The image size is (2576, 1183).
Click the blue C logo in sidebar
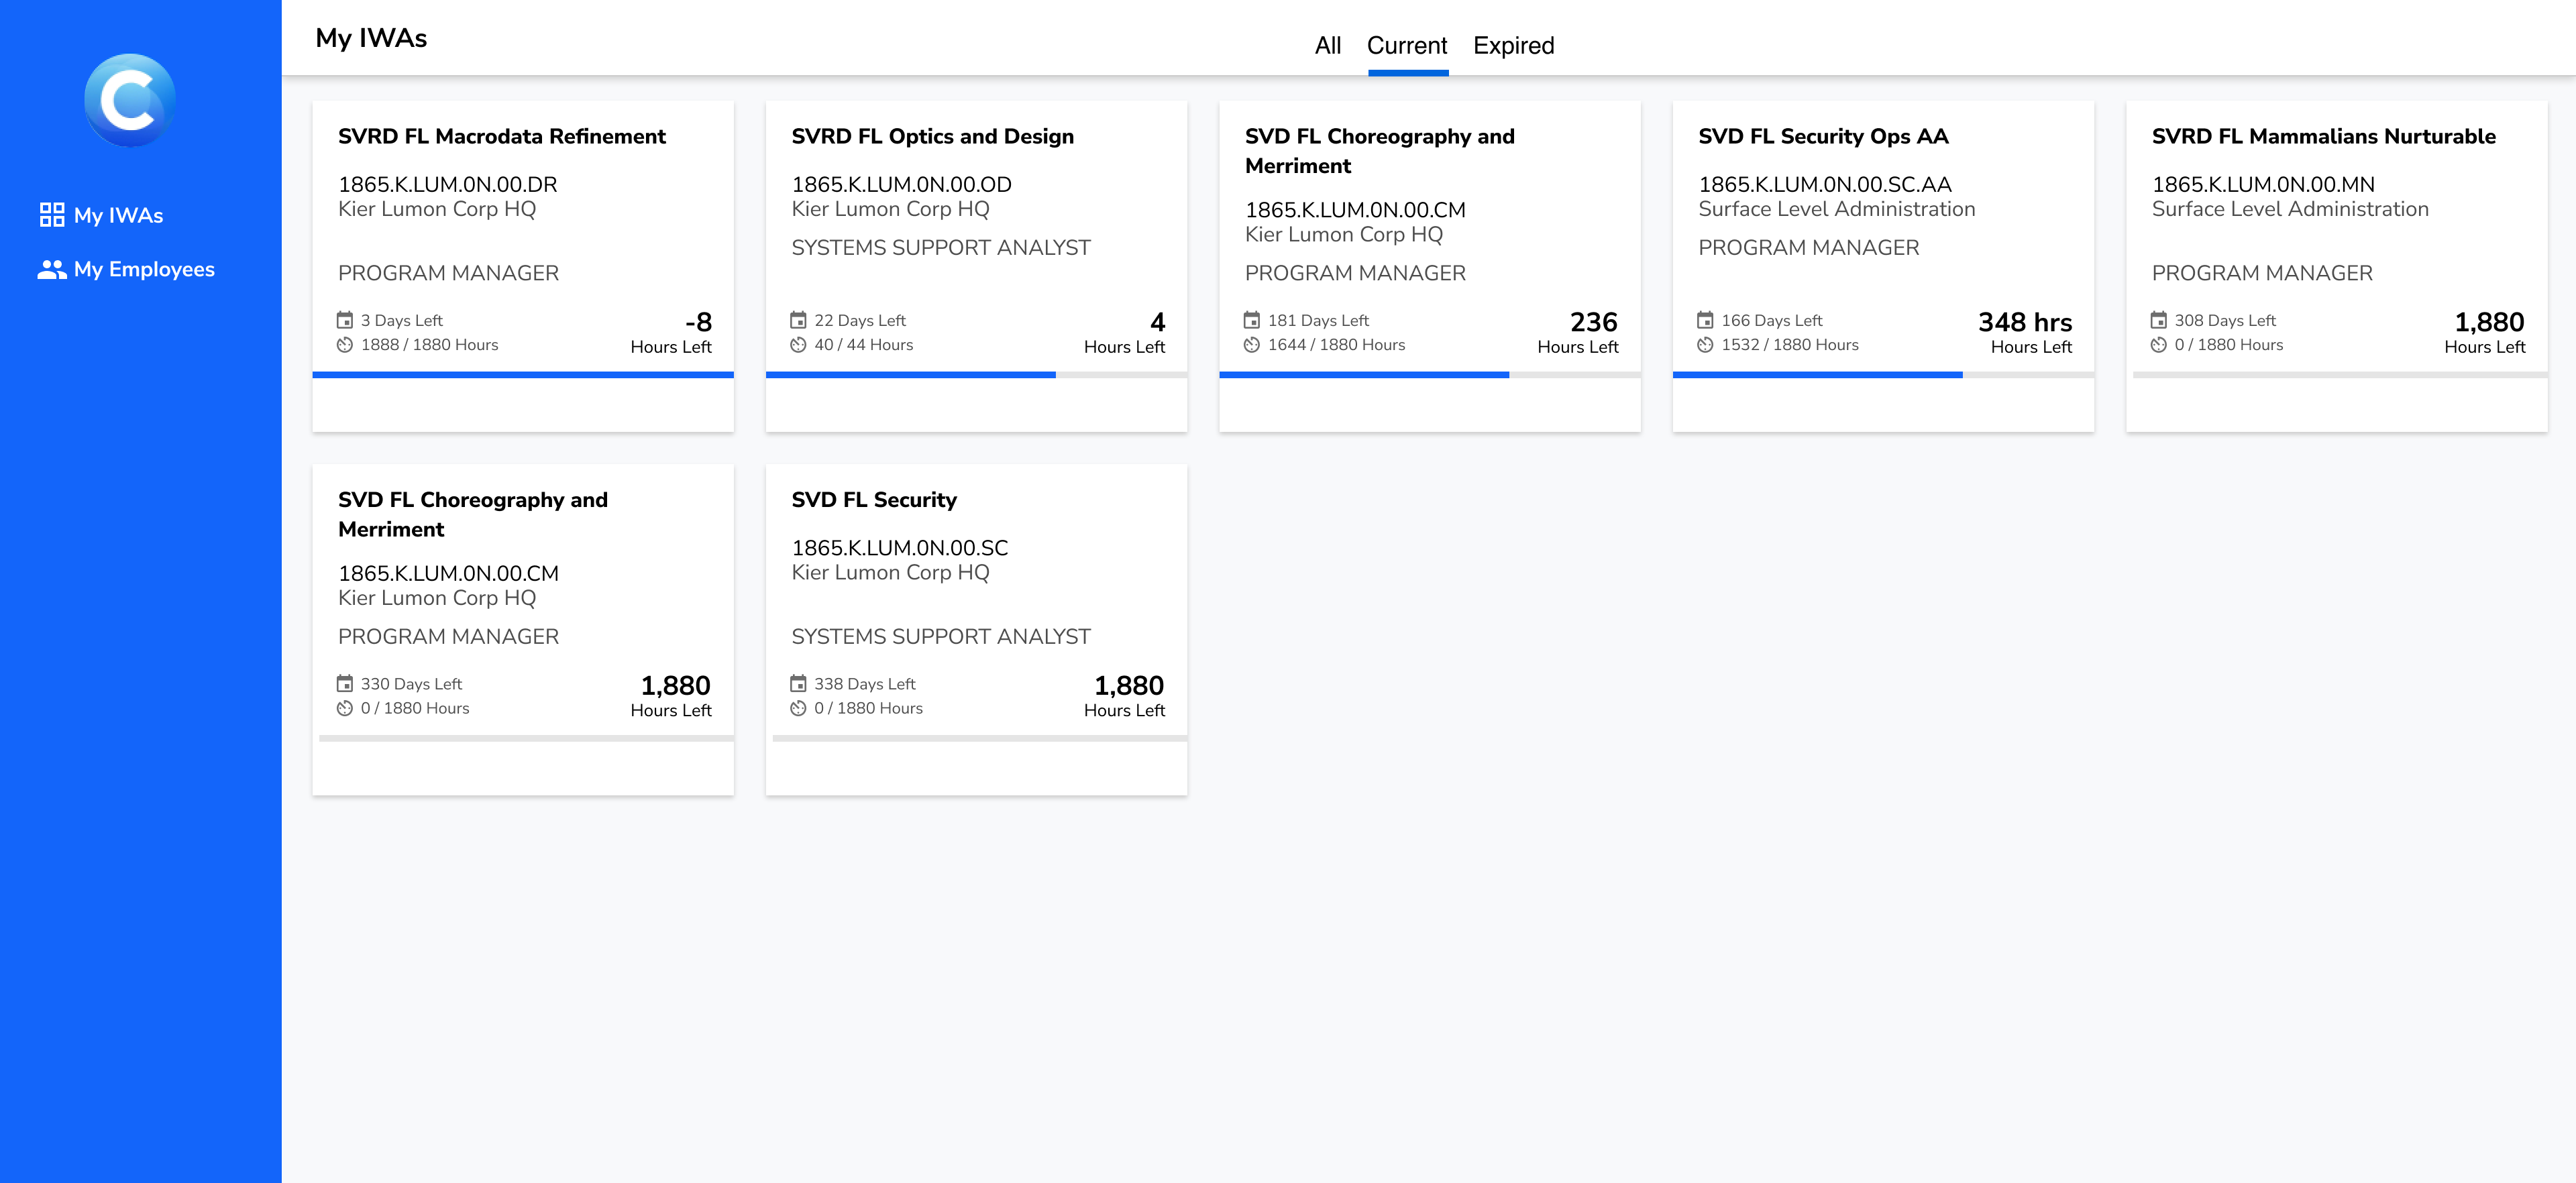130,99
